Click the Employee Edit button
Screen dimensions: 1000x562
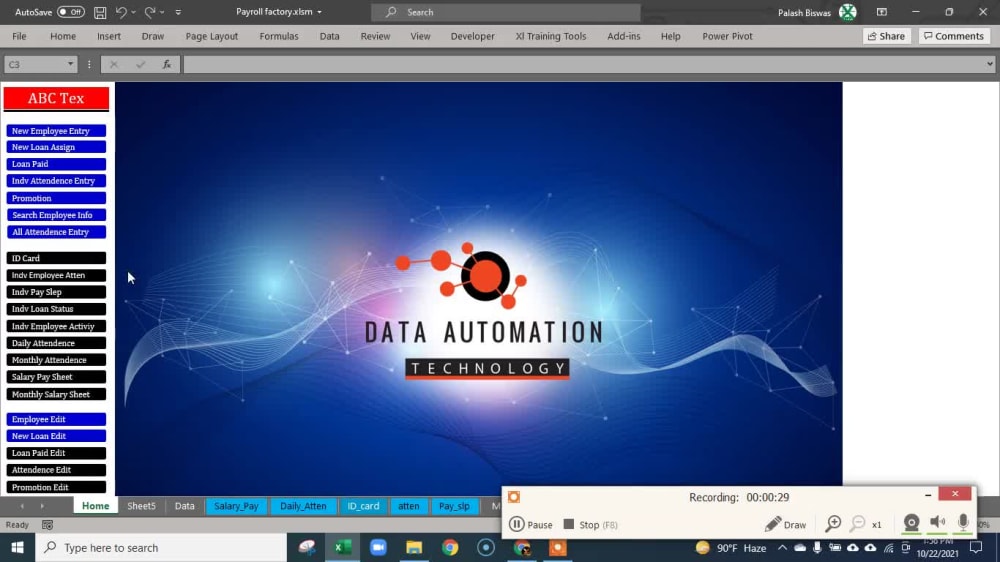point(56,419)
